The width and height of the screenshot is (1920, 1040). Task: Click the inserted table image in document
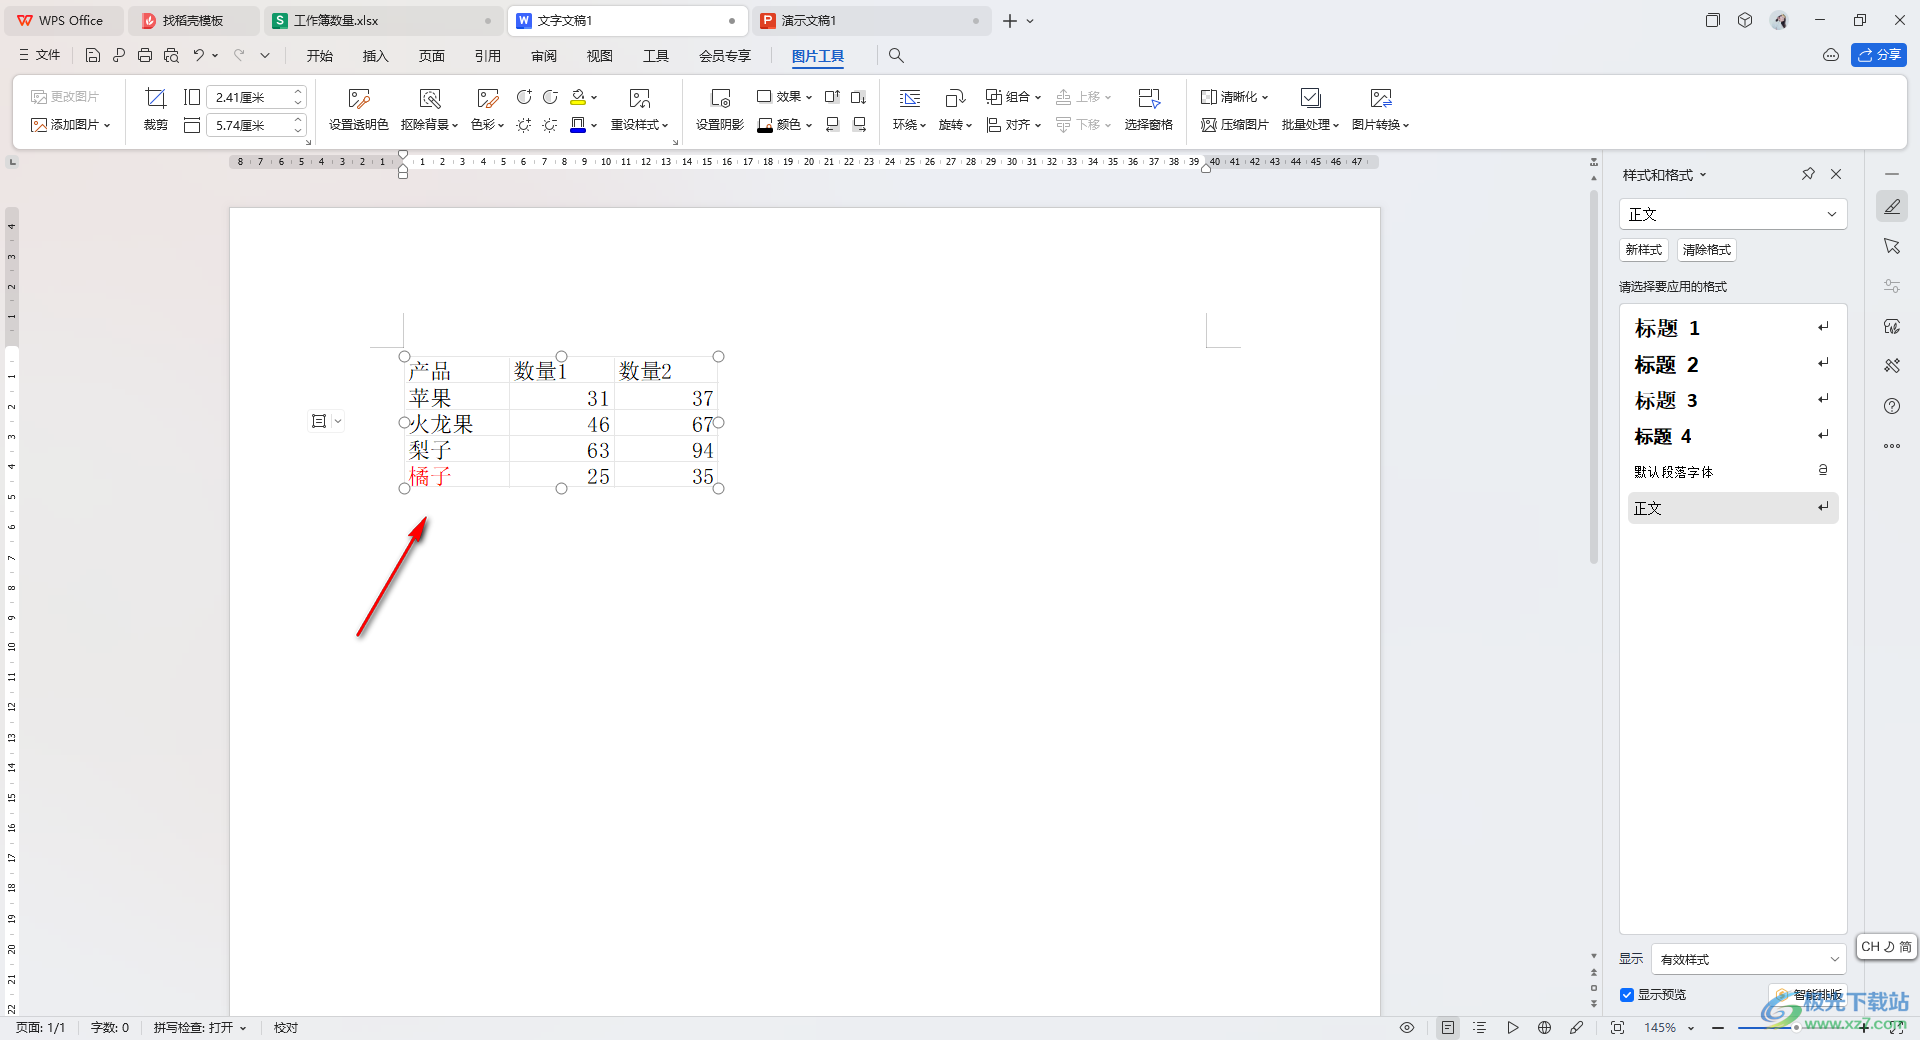[561, 422]
